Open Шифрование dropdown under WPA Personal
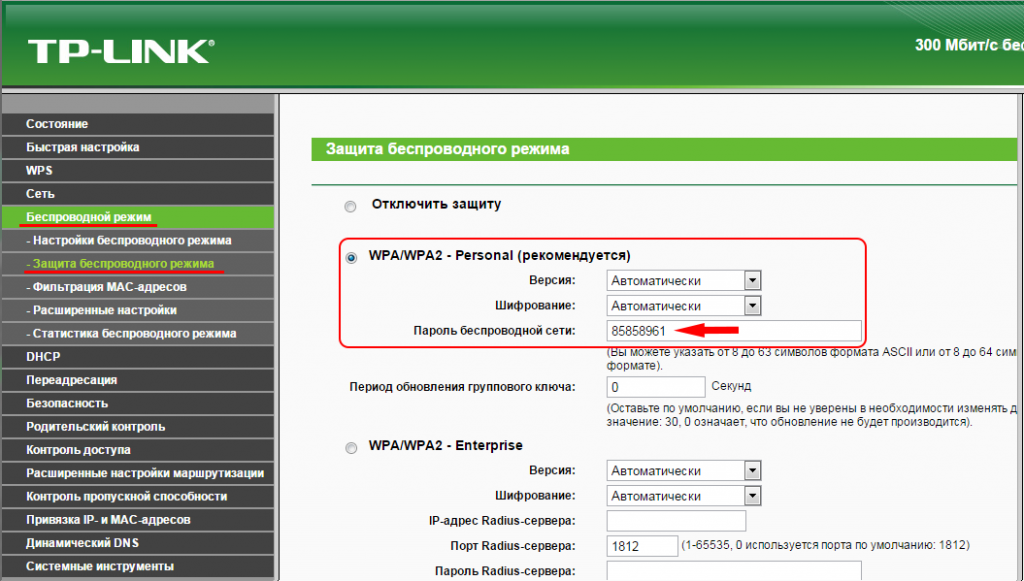1024x581 pixels. [x=684, y=306]
